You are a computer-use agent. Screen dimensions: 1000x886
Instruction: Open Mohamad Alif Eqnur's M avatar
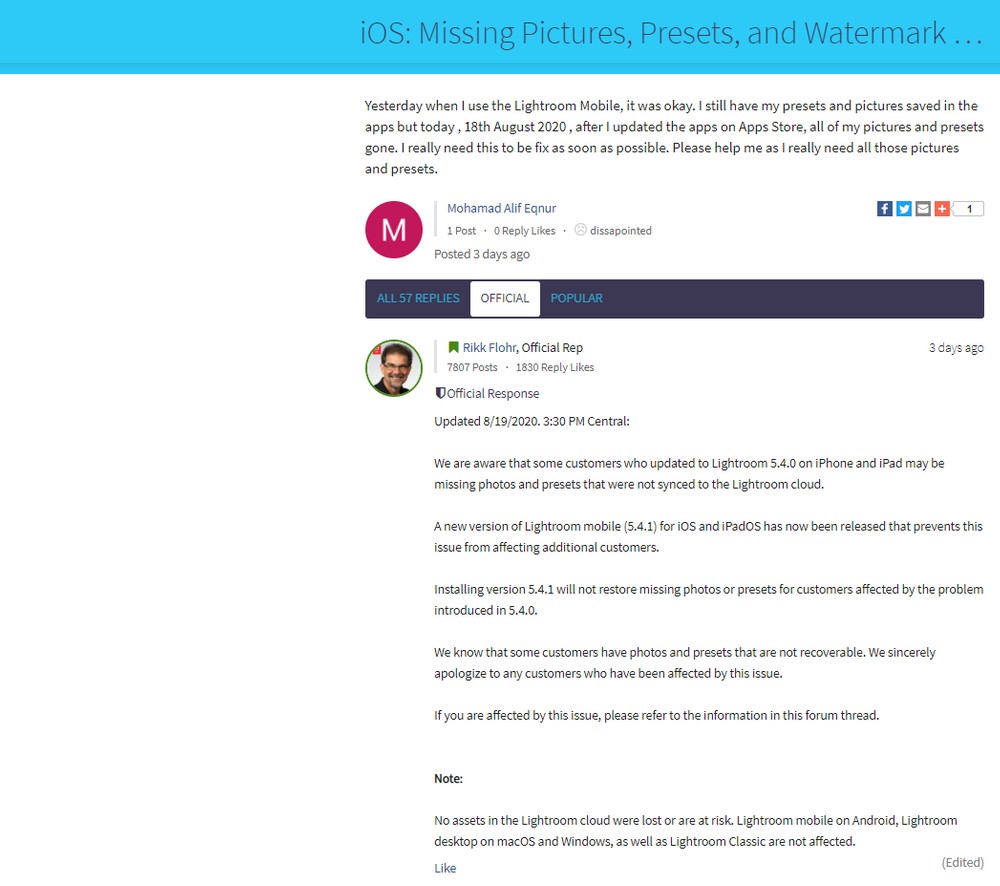(393, 230)
